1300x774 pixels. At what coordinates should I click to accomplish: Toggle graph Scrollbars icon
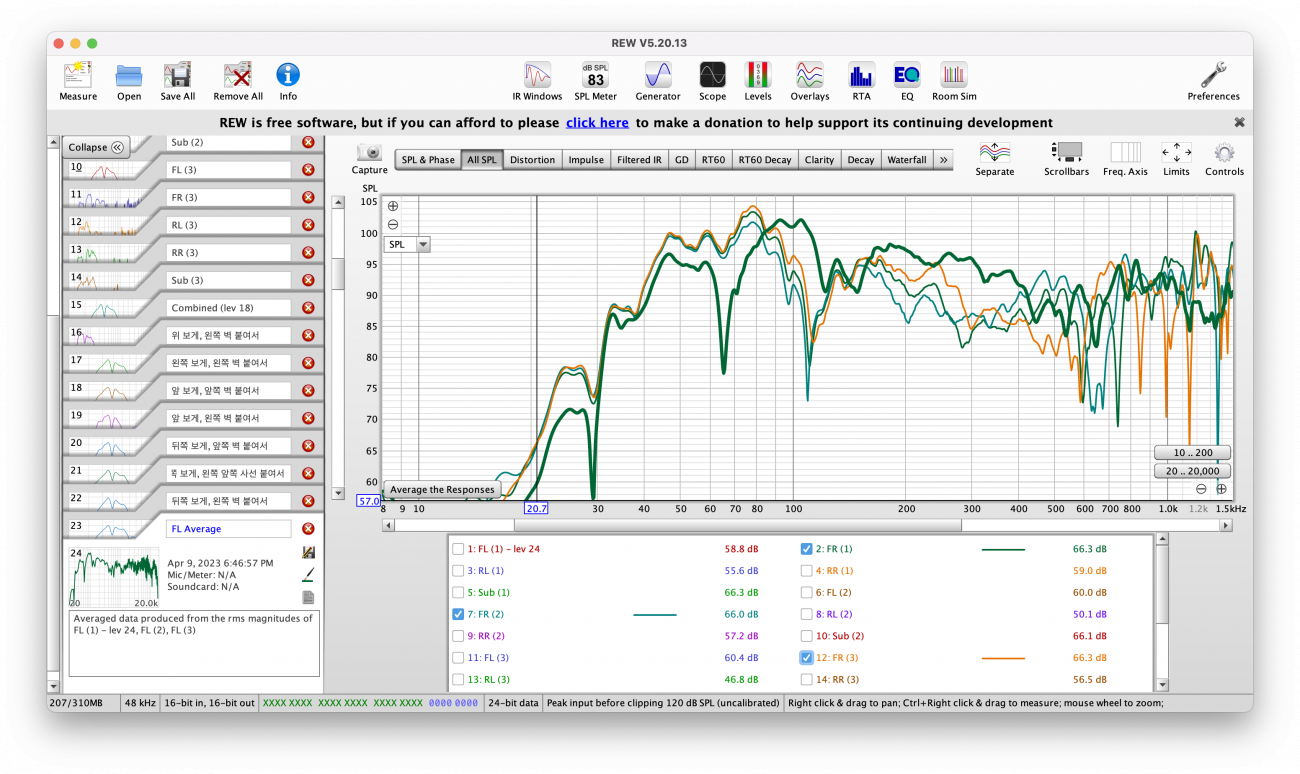[x=1067, y=152]
